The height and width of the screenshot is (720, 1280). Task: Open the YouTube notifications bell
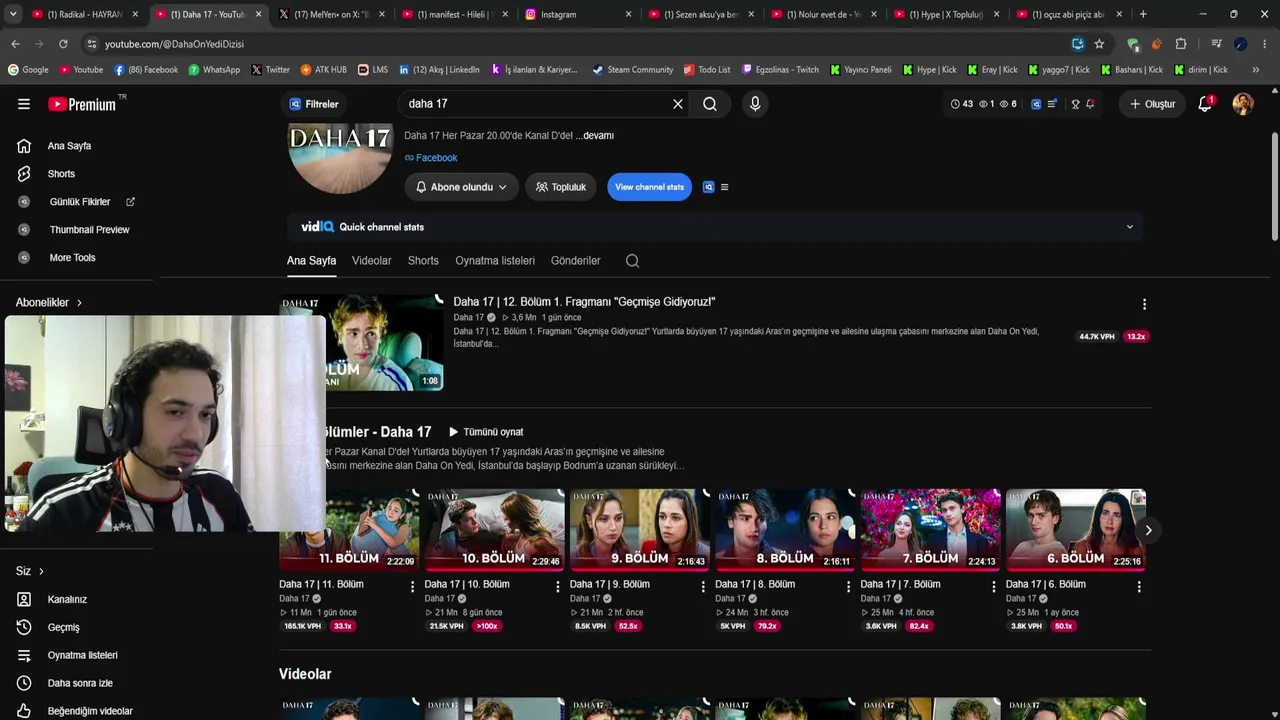click(1205, 104)
